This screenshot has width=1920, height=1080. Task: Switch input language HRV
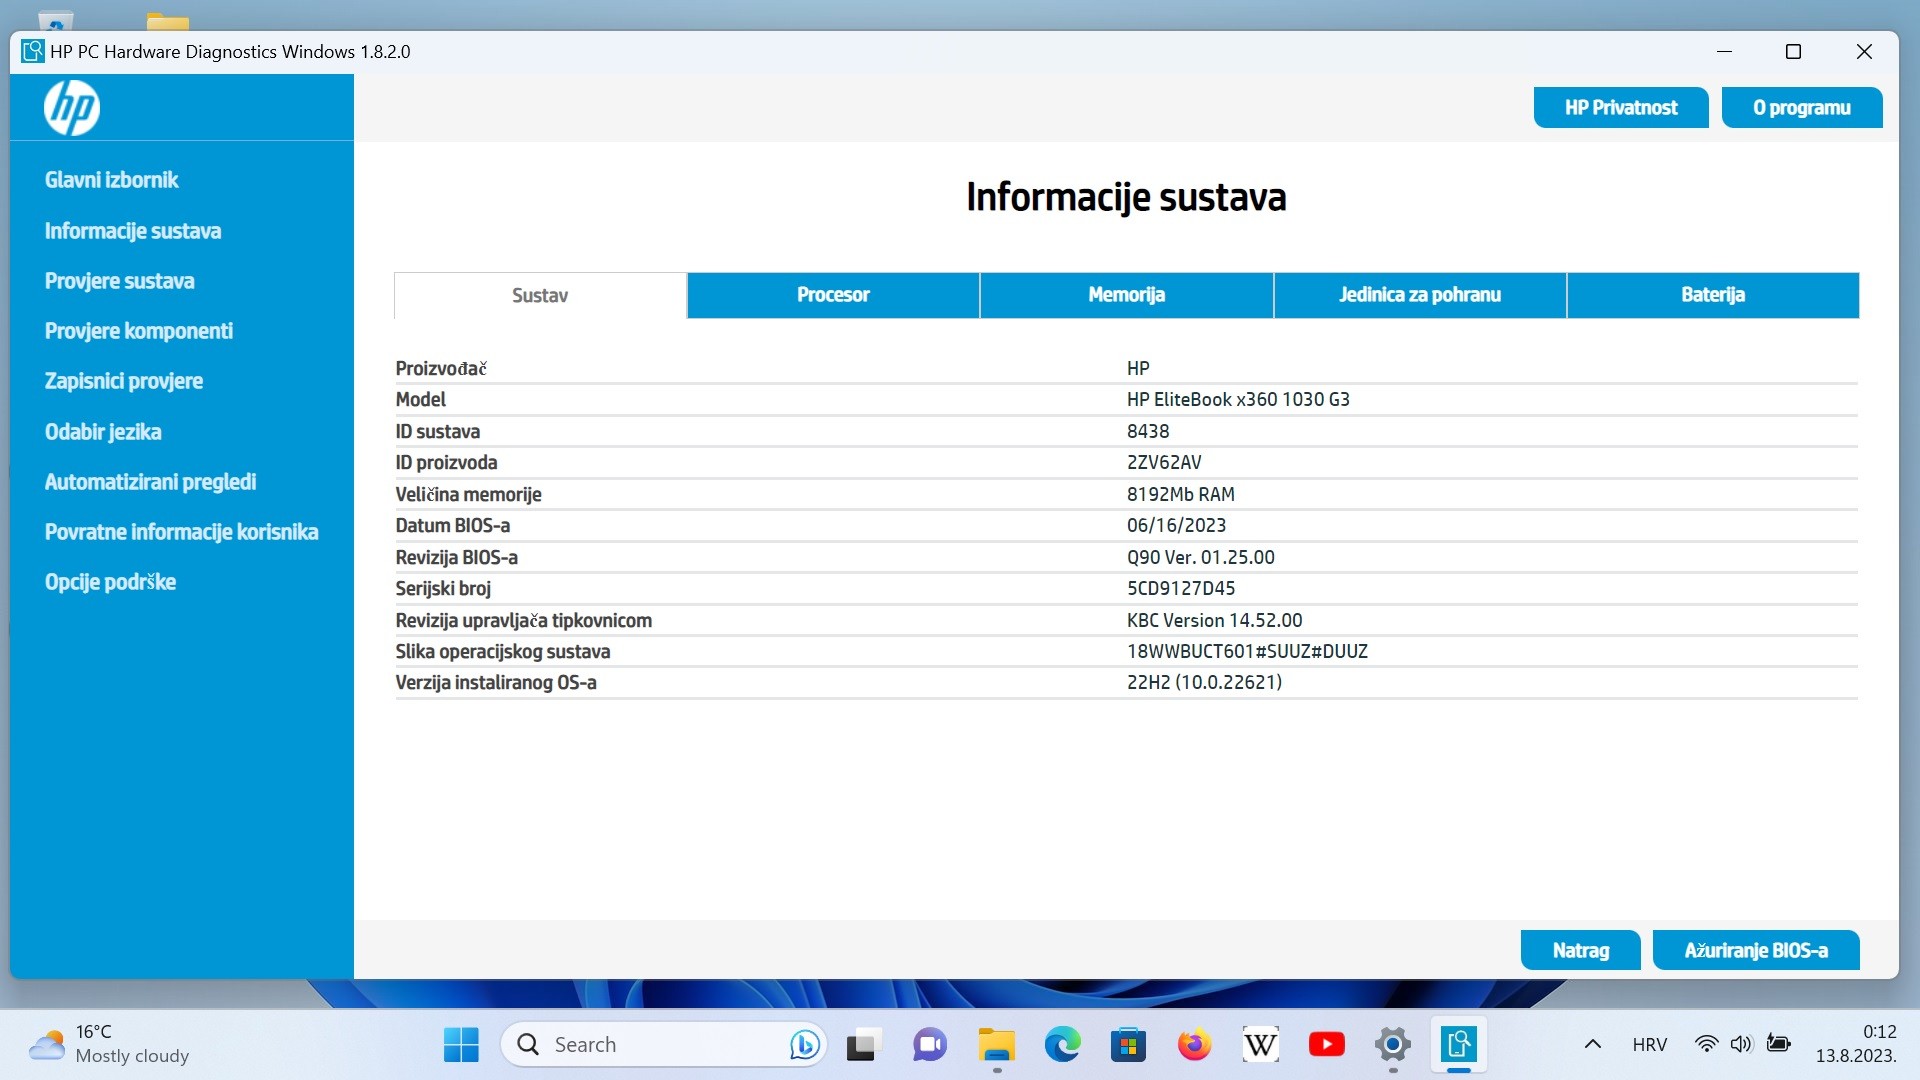tap(1649, 1044)
